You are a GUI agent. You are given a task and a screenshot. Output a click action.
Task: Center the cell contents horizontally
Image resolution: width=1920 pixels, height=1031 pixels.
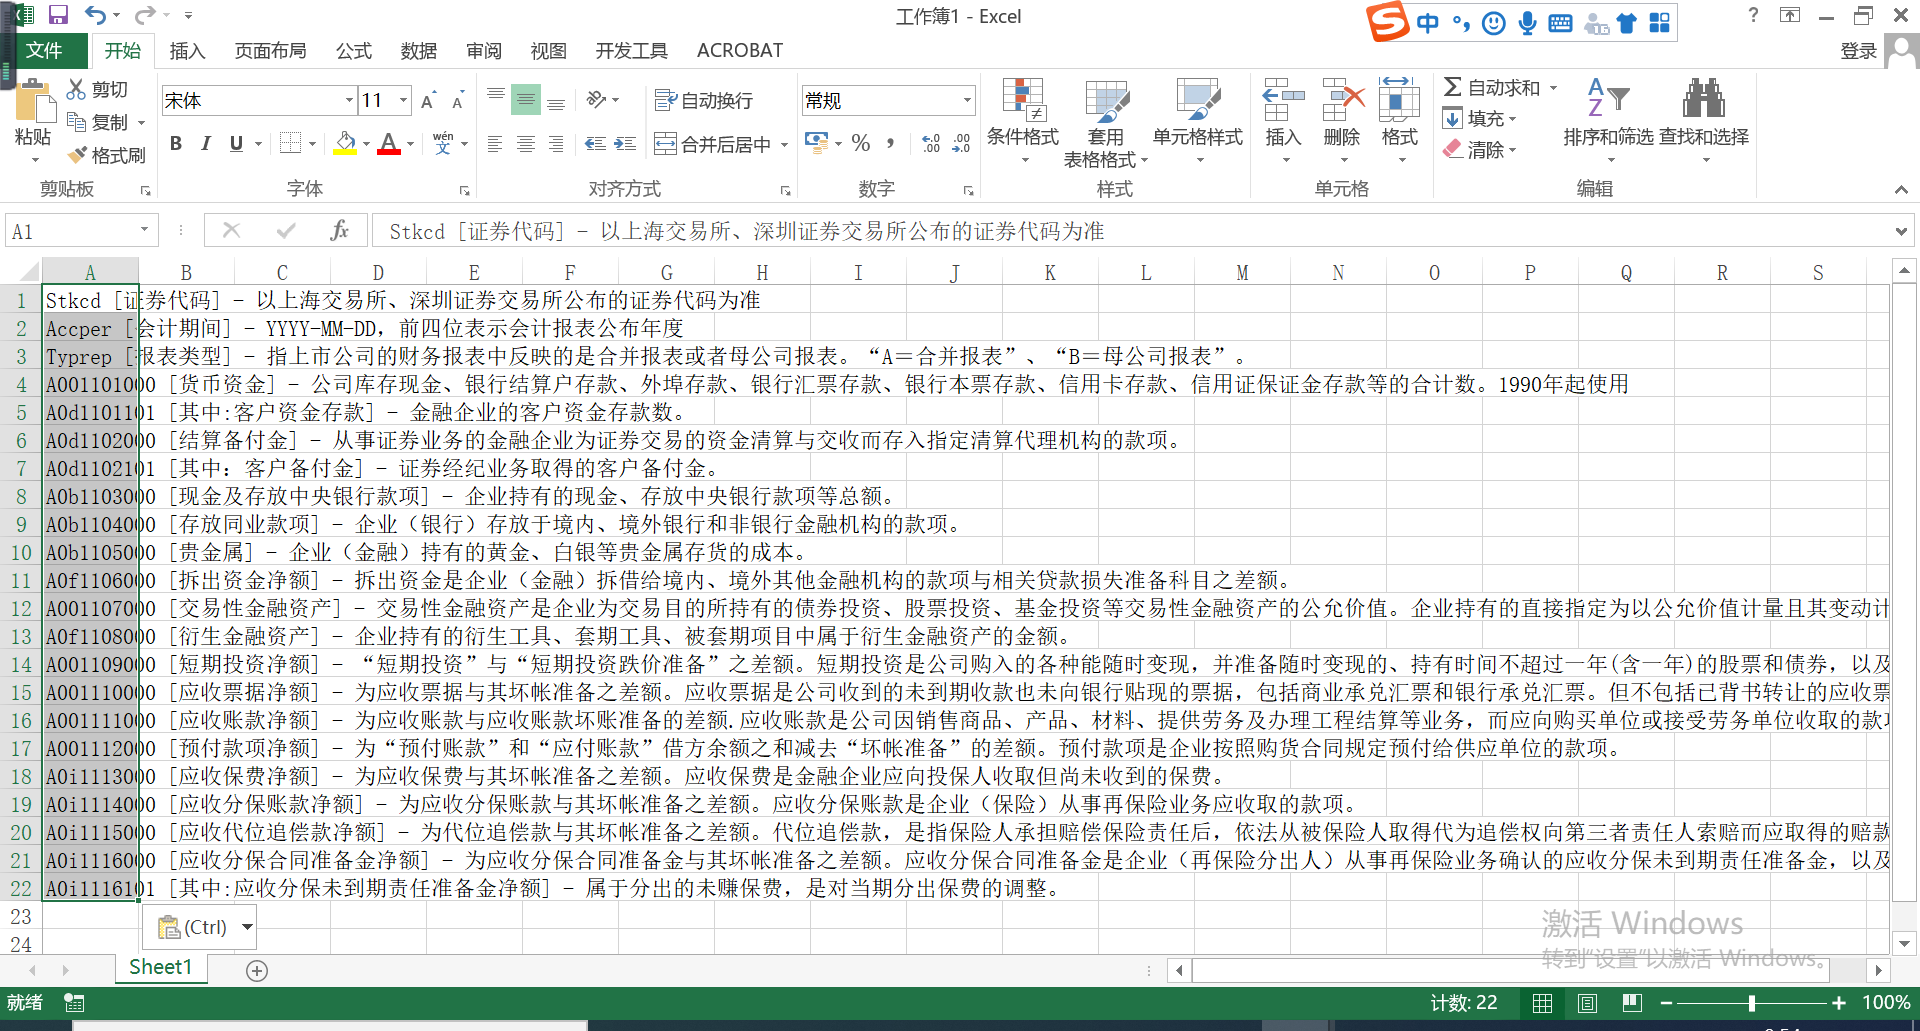pyautogui.click(x=526, y=144)
